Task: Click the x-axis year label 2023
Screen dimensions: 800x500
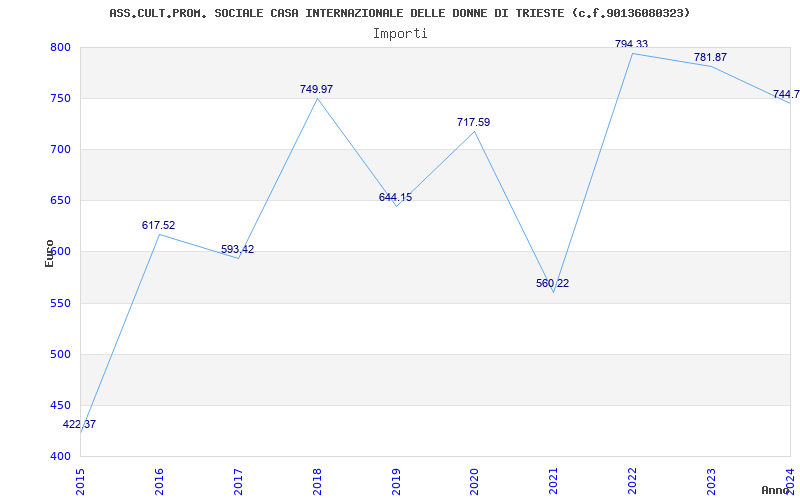Action: tap(711, 481)
